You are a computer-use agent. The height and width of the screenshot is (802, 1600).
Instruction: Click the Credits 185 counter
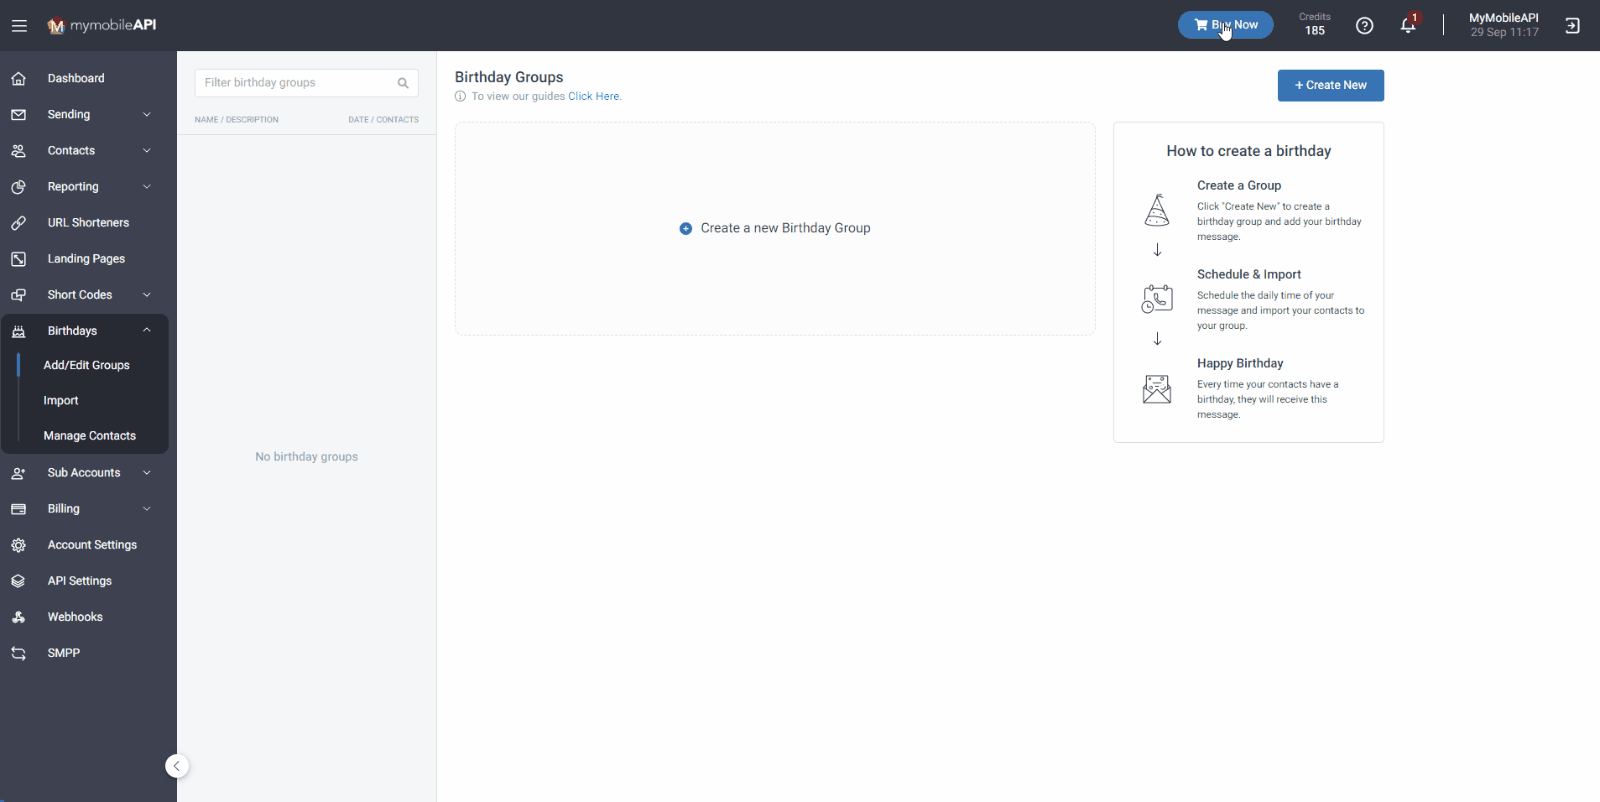1314,25
